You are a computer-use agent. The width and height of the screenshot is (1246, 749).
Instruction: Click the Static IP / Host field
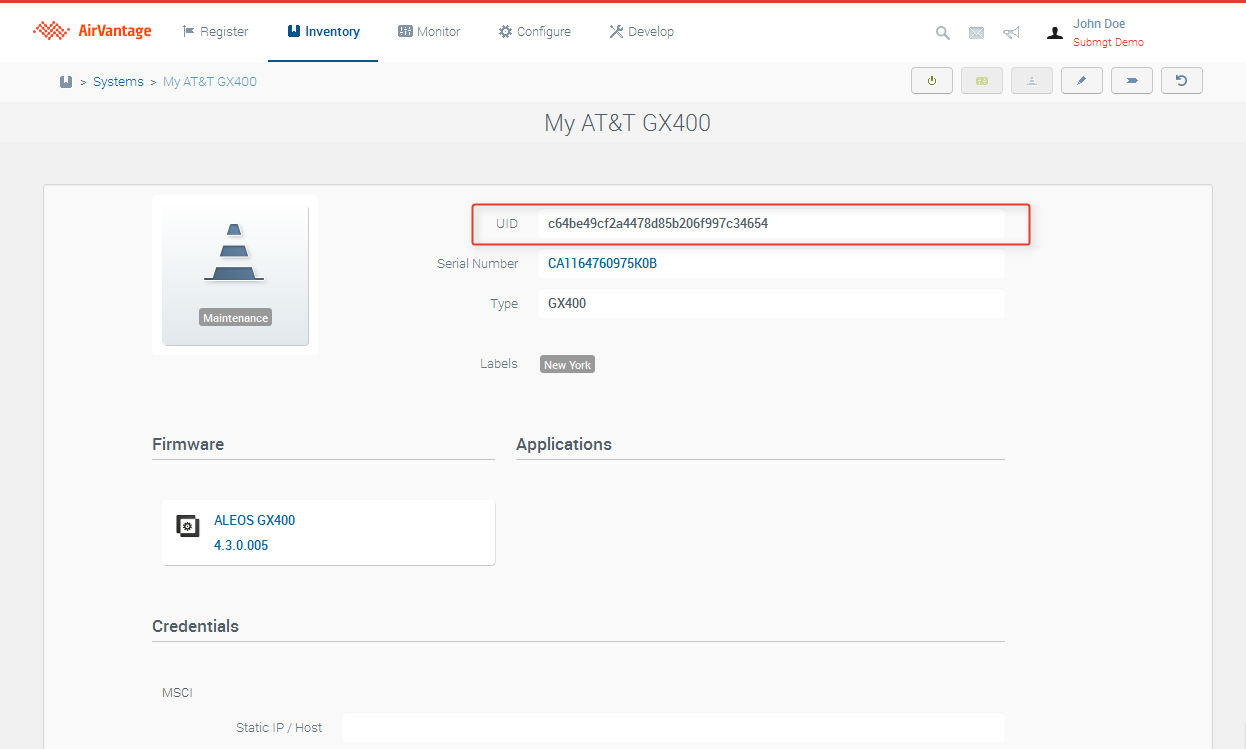672,727
